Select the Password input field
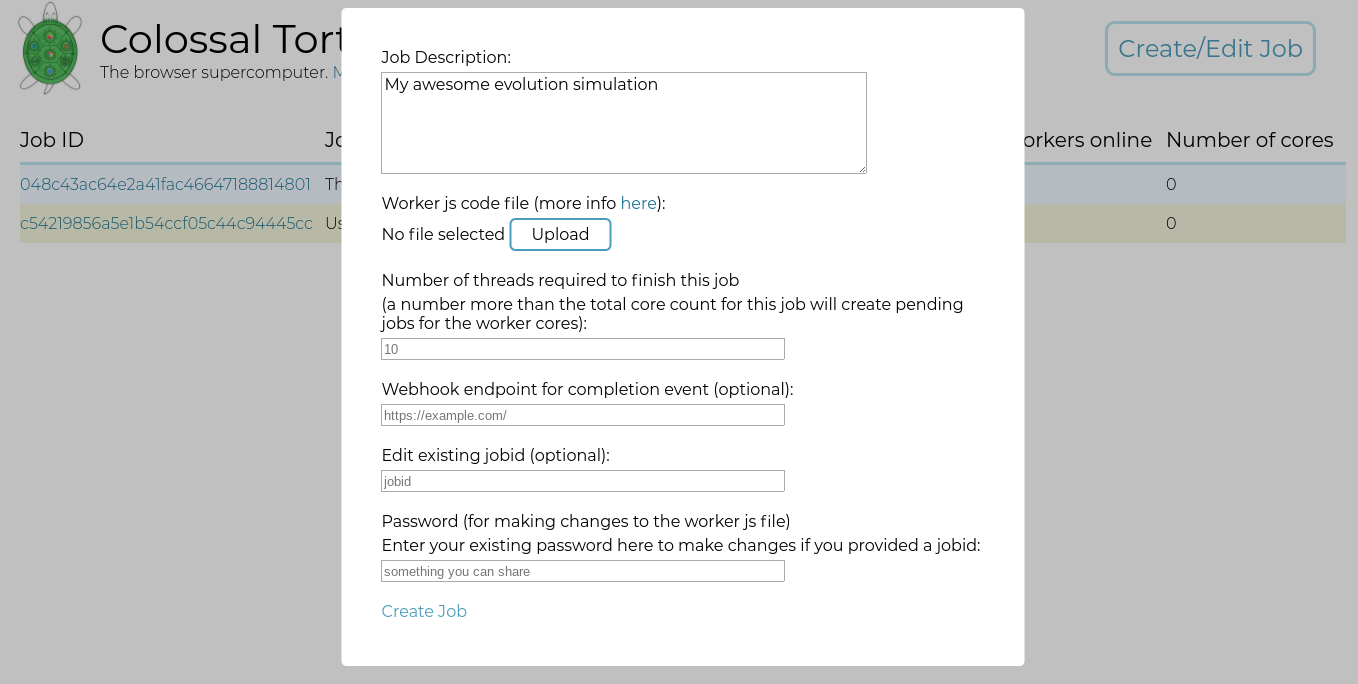This screenshot has height=684, width=1358. (583, 571)
